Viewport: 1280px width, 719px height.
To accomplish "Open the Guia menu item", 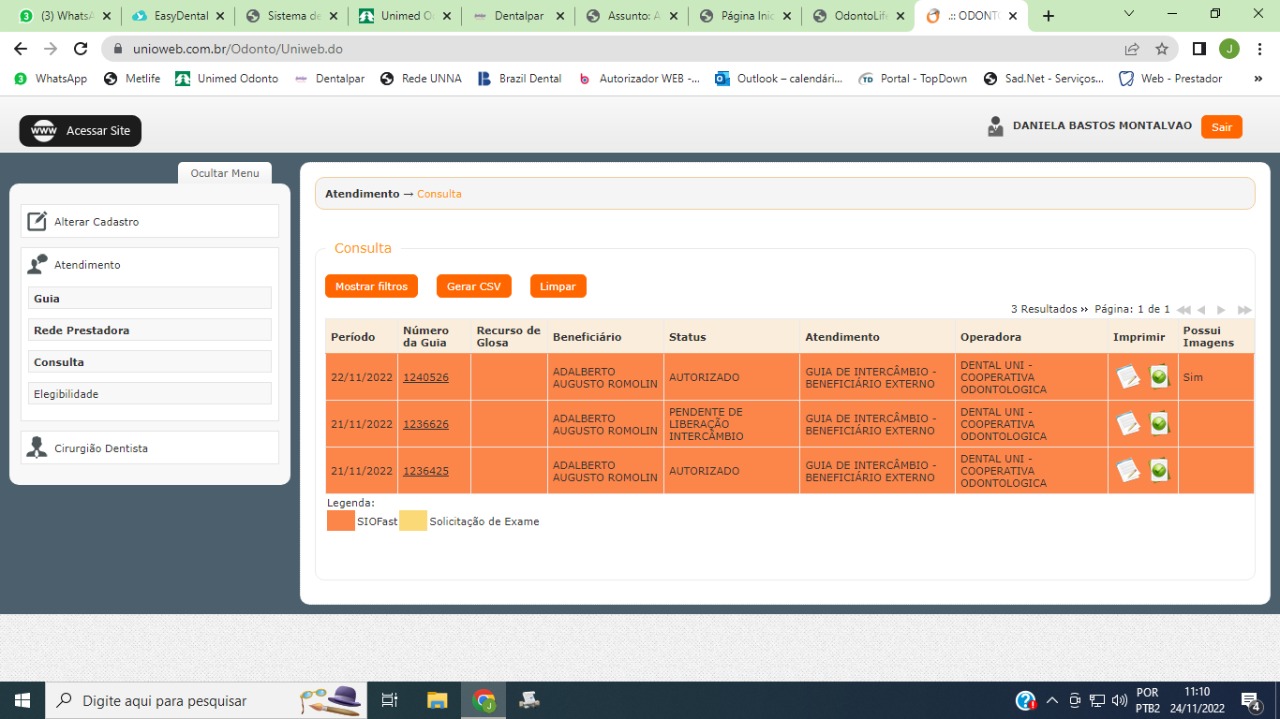I will 150,299.
